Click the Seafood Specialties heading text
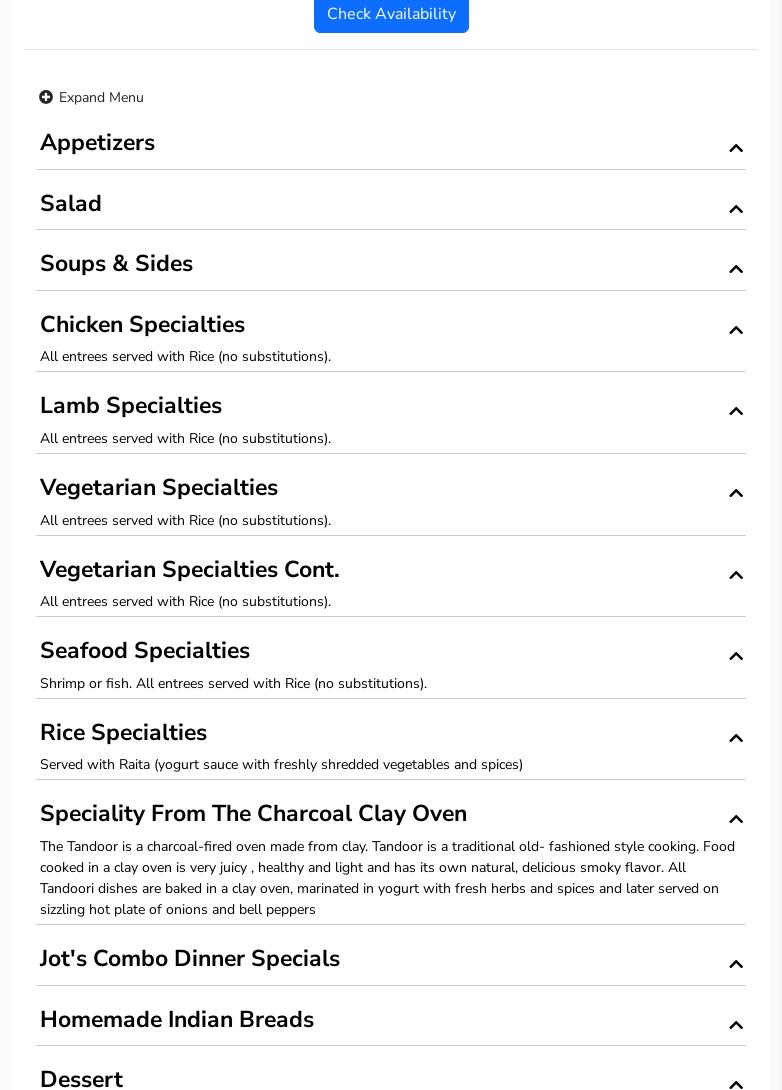Image resolution: width=782 pixels, height=1090 pixels. [x=145, y=651]
